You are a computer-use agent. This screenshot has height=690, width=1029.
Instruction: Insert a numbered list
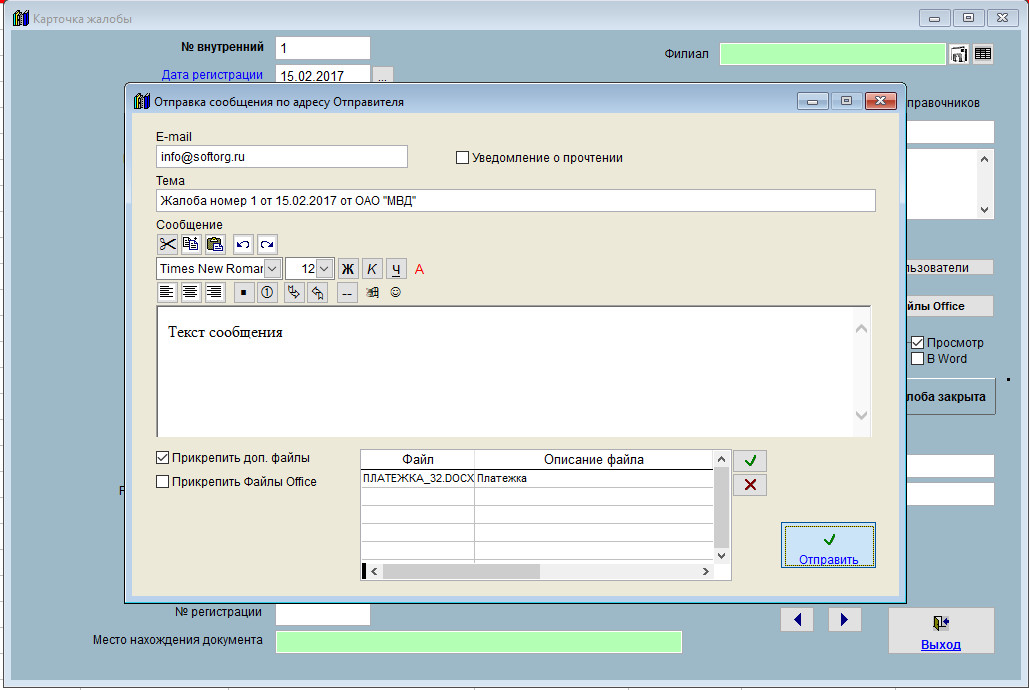(x=267, y=292)
